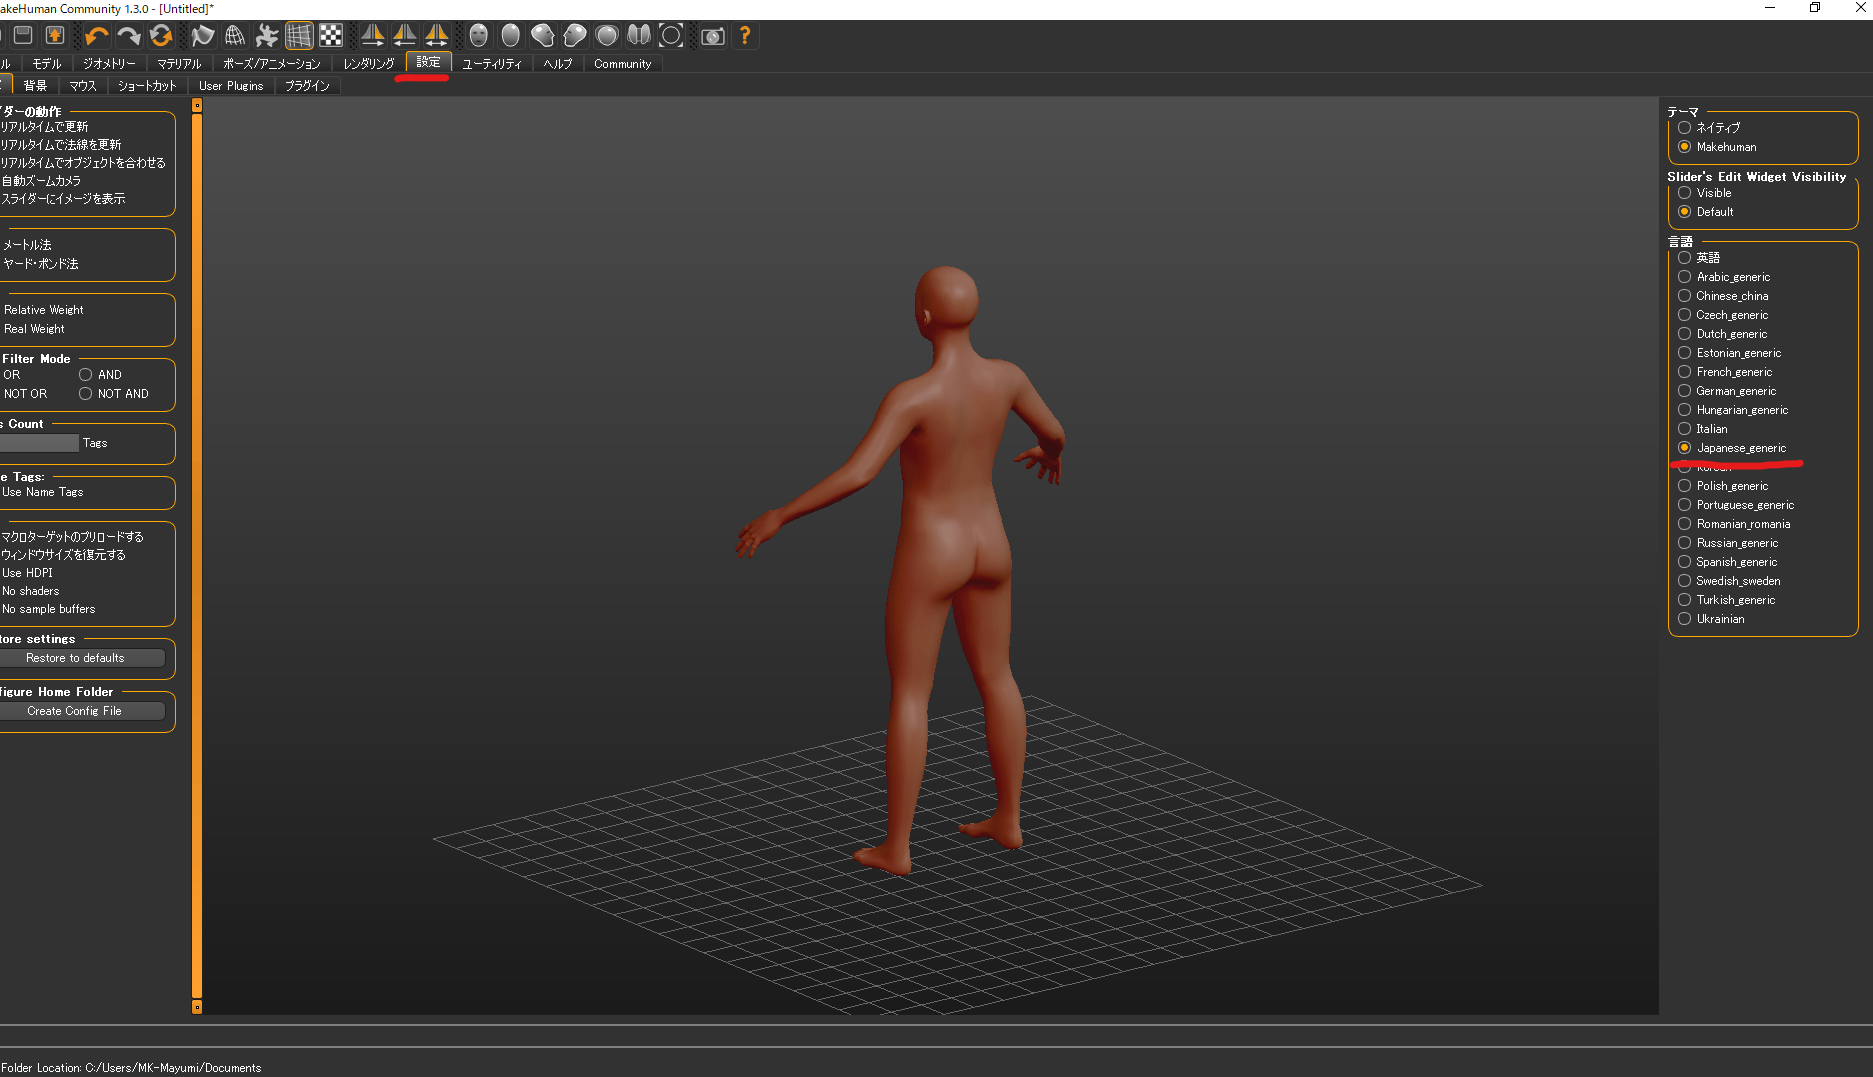The width and height of the screenshot is (1873, 1077).
Task: Open help via question mark icon
Action: pos(745,37)
